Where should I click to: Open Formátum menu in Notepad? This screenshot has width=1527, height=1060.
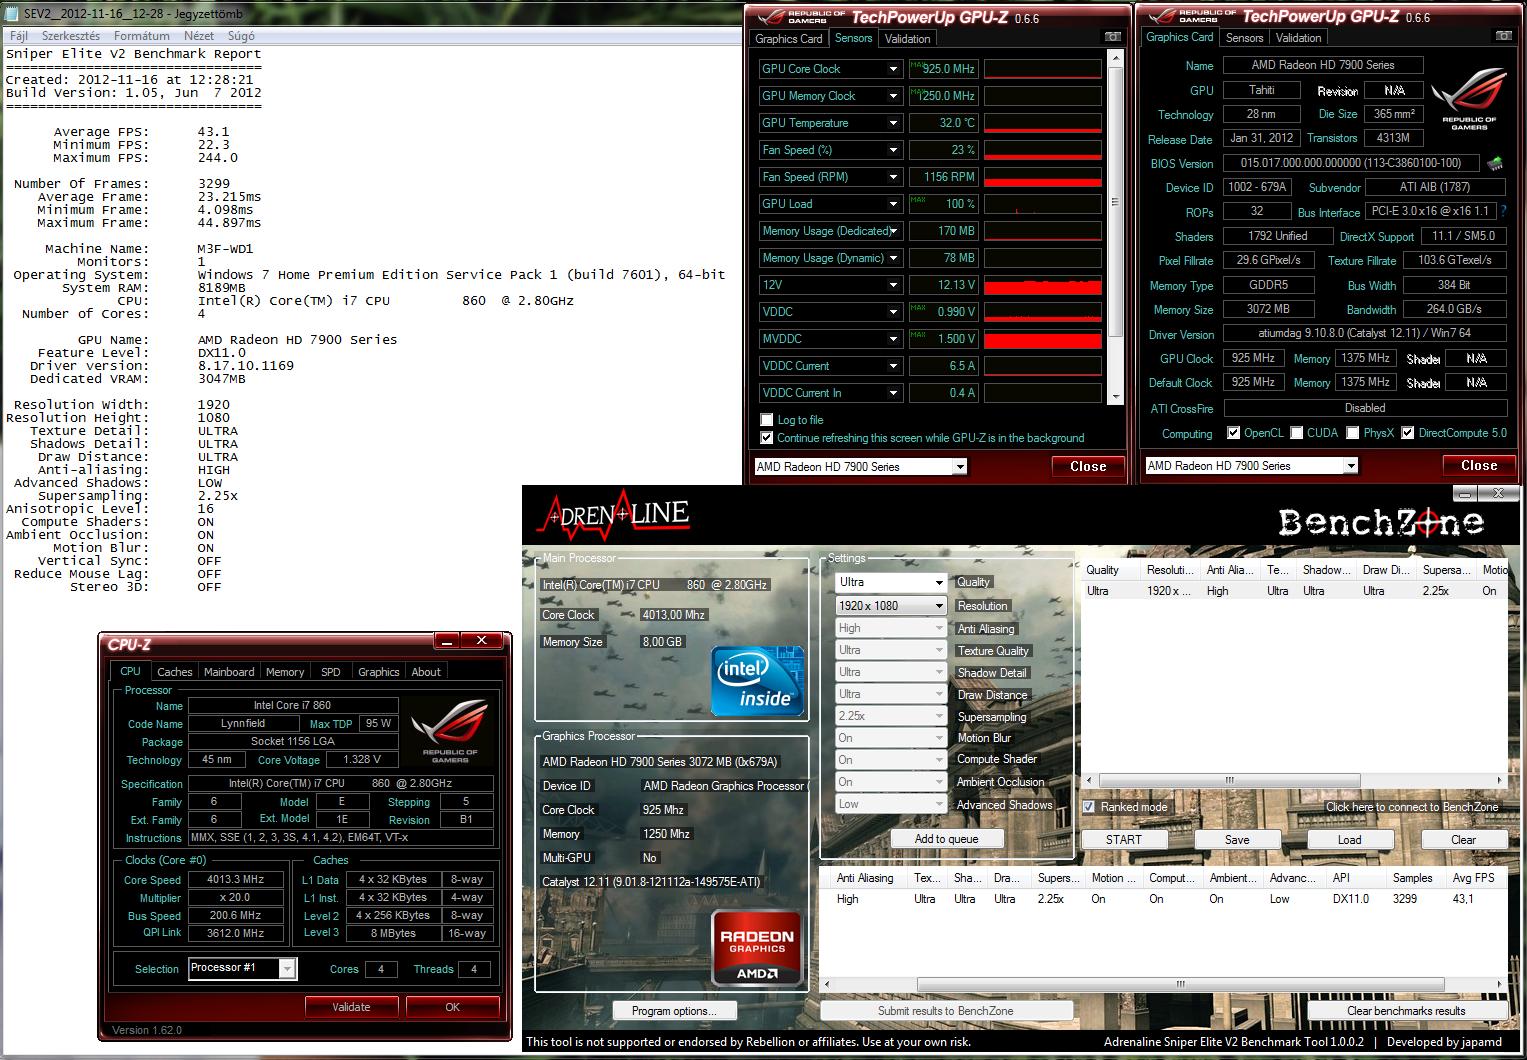tap(141, 36)
